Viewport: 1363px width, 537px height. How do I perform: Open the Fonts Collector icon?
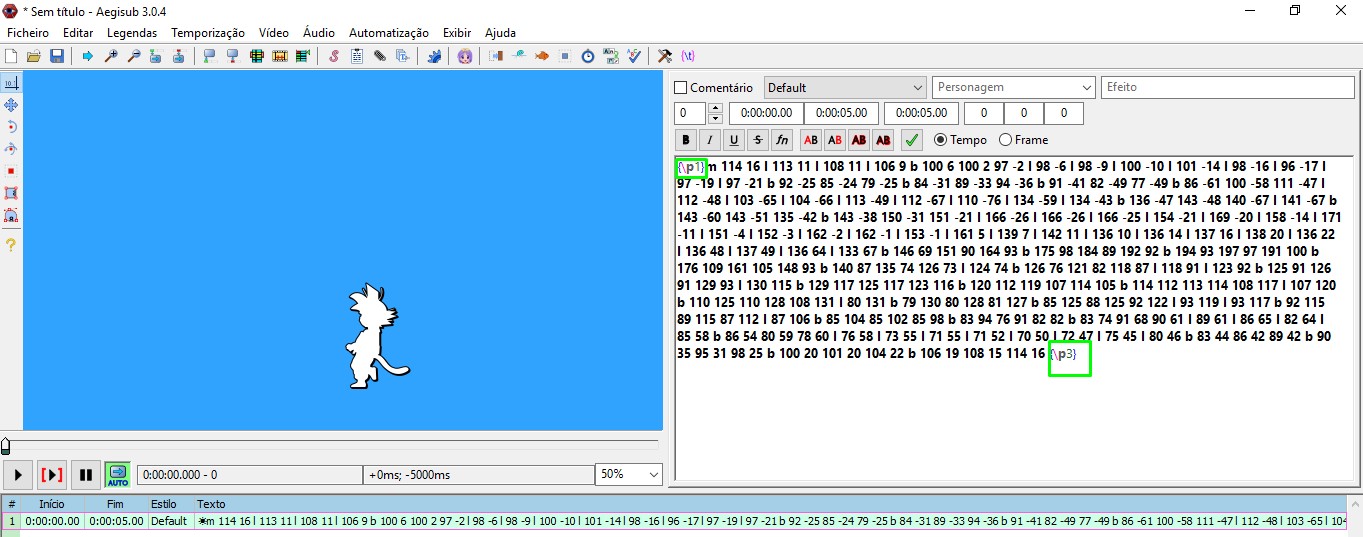(403, 56)
